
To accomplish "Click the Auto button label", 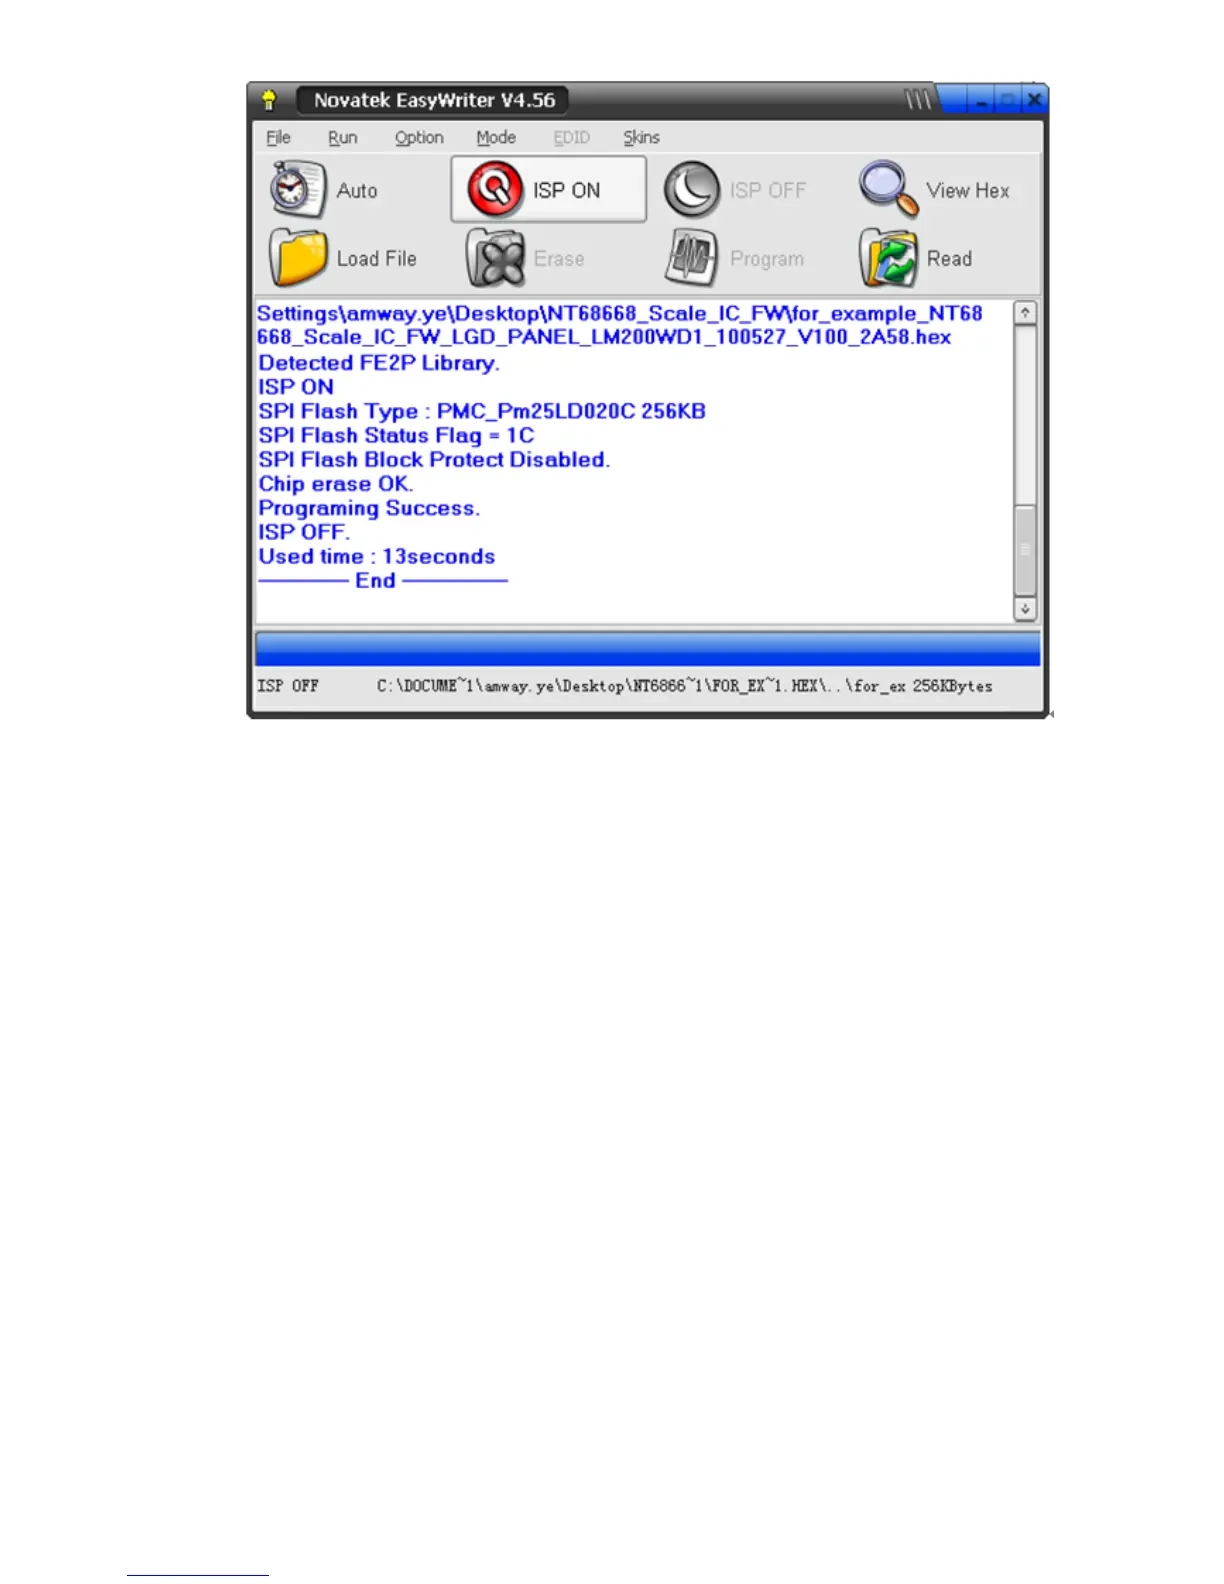I will click(x=357, y=190).
